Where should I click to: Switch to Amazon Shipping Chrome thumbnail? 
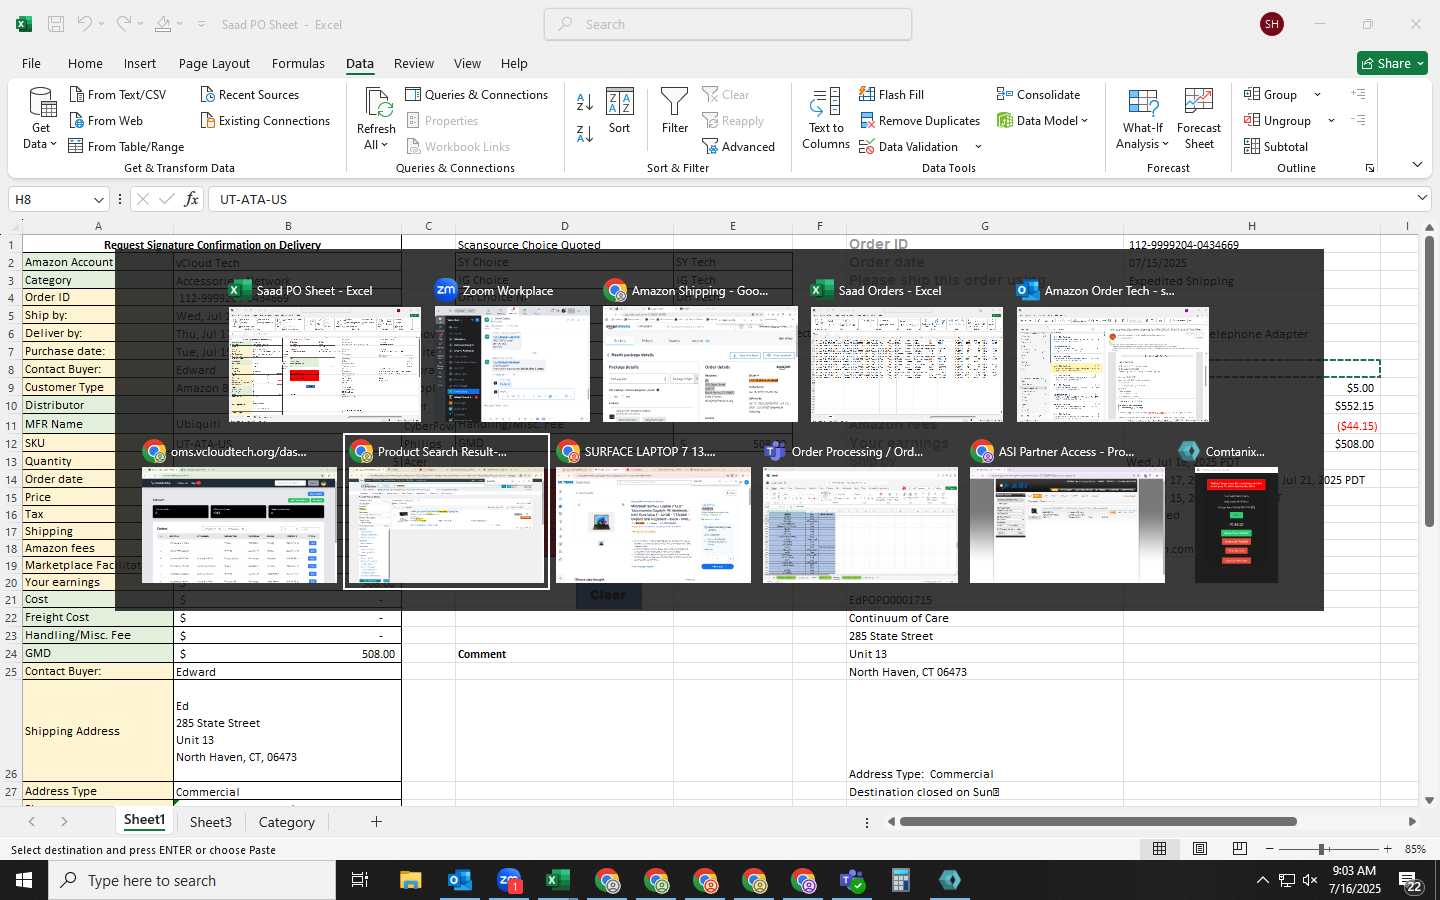[700, 364]
